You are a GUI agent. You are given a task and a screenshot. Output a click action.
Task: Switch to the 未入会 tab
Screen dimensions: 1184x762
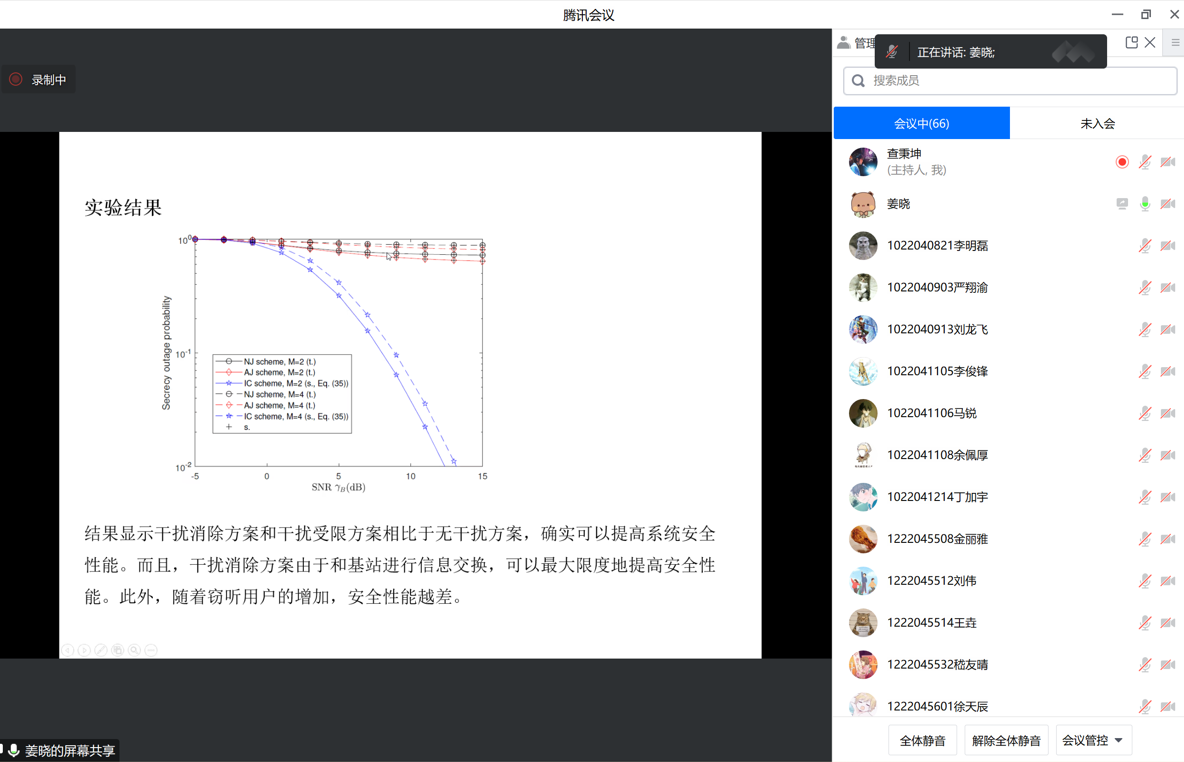(1097, 124)
